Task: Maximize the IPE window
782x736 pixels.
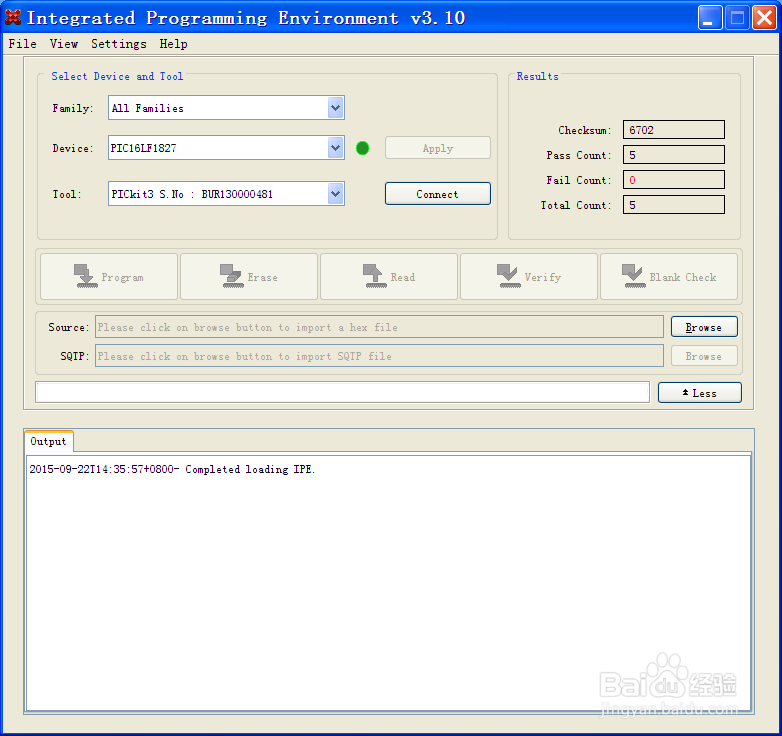Action: [x=737, y=18]
